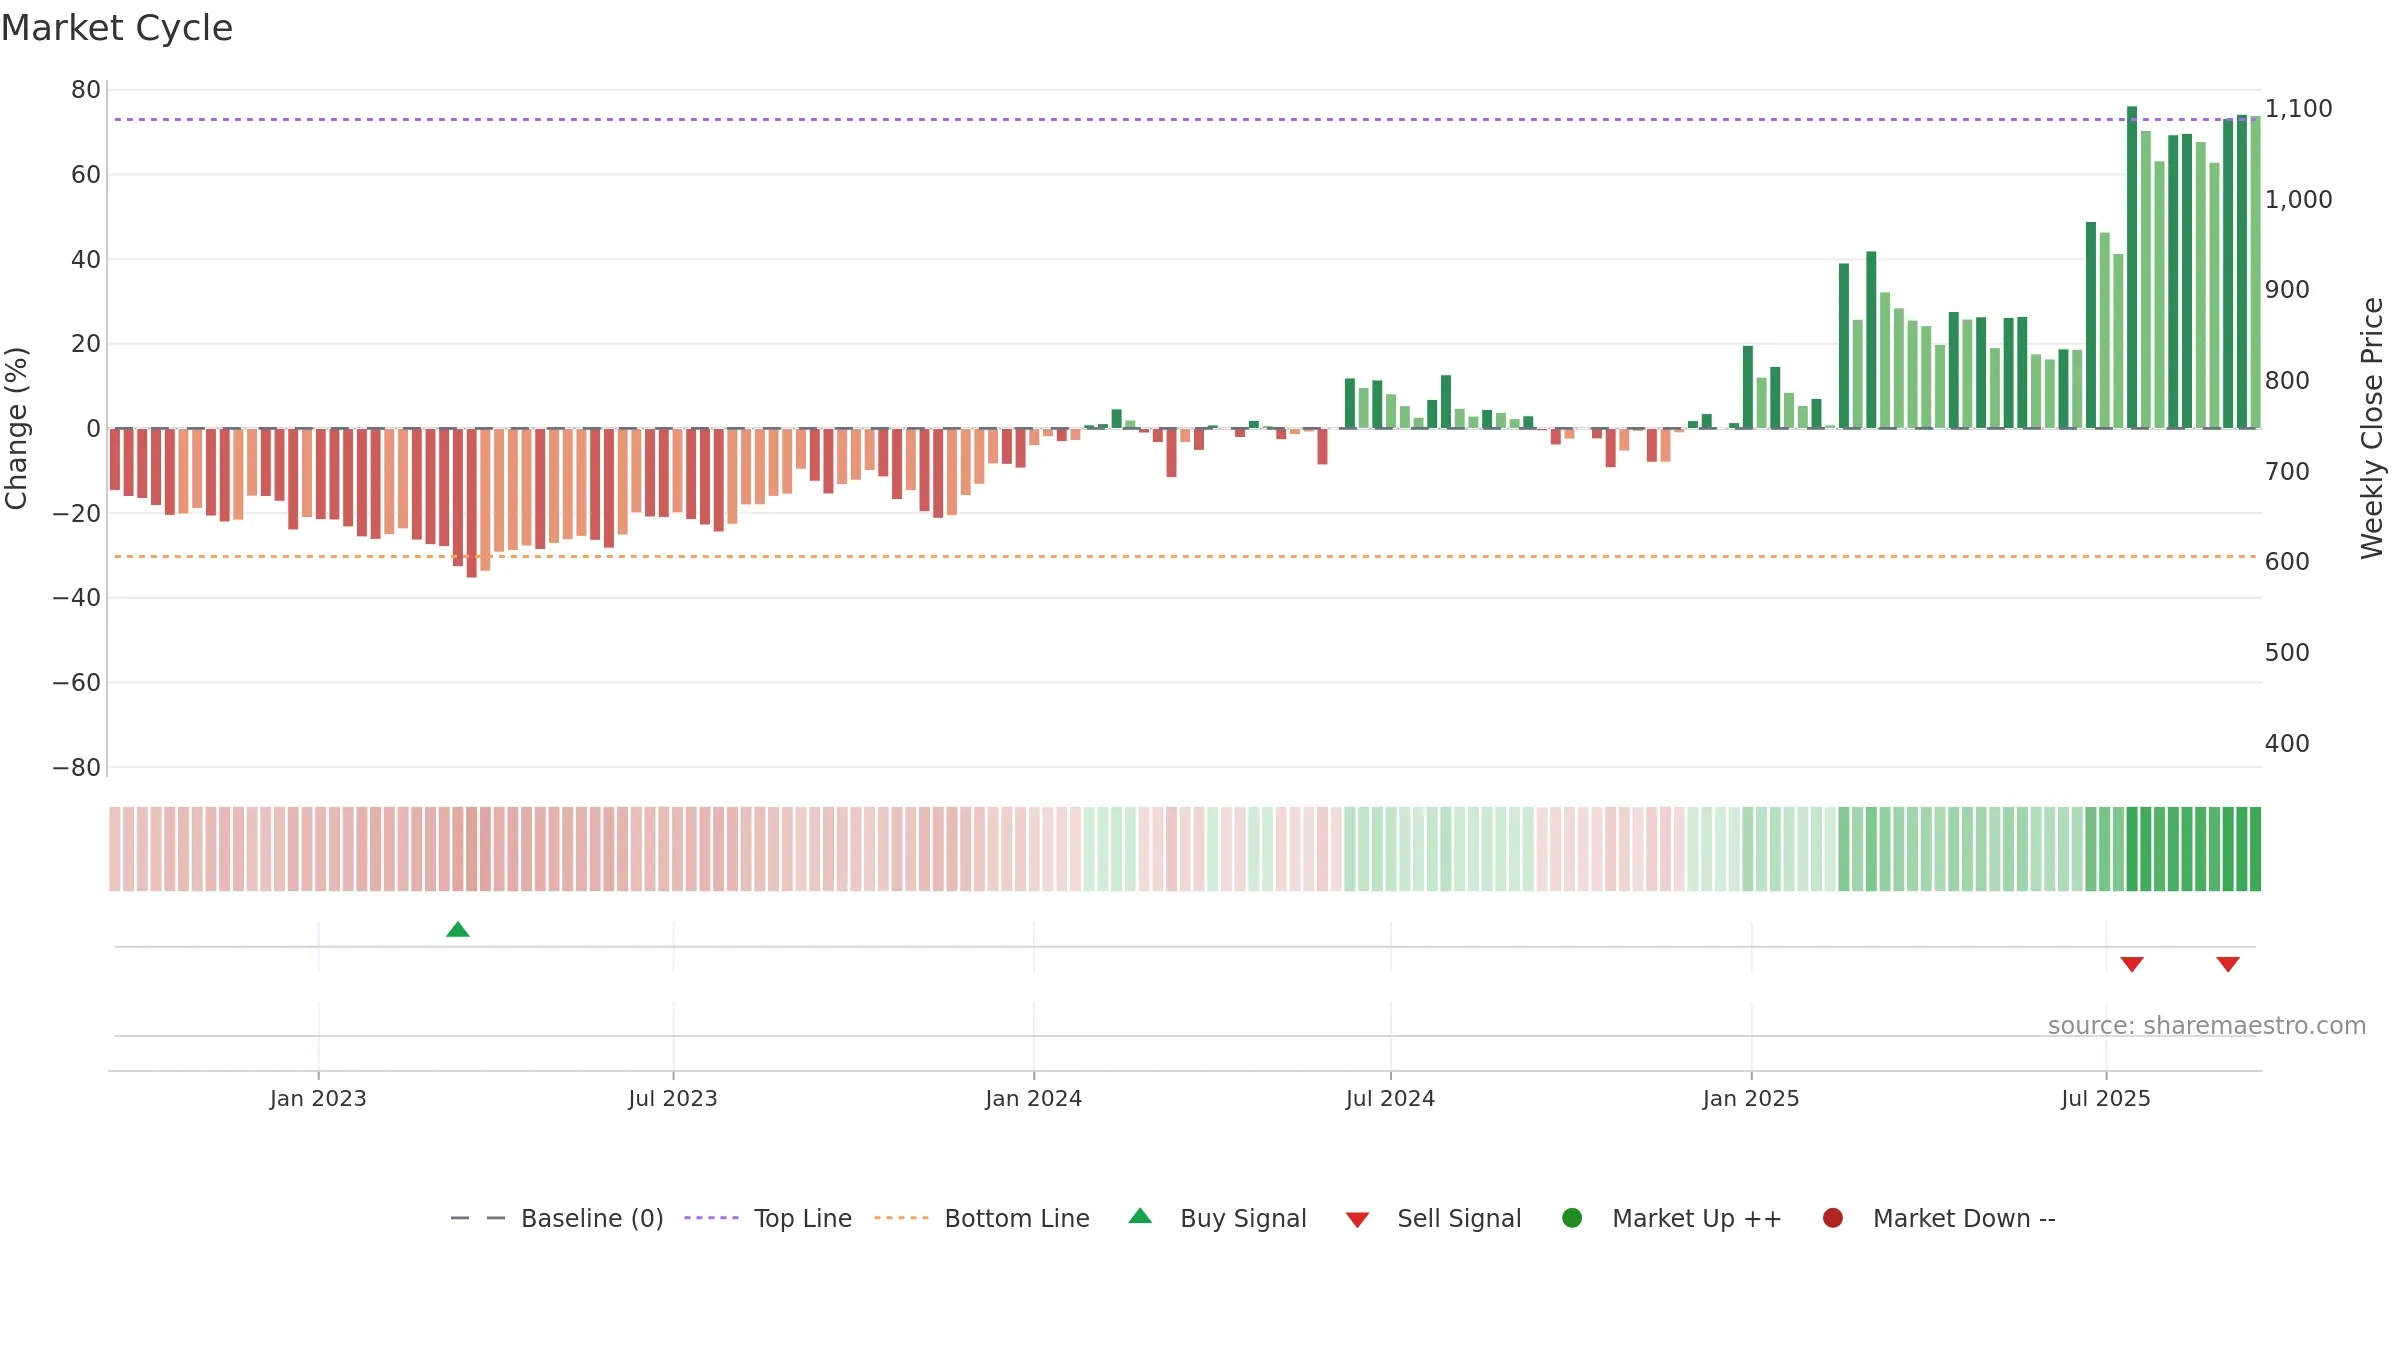Click the orange dotted line legend sample
This screenshot has height=1350, width=2400.
[x=901, y=1218]
